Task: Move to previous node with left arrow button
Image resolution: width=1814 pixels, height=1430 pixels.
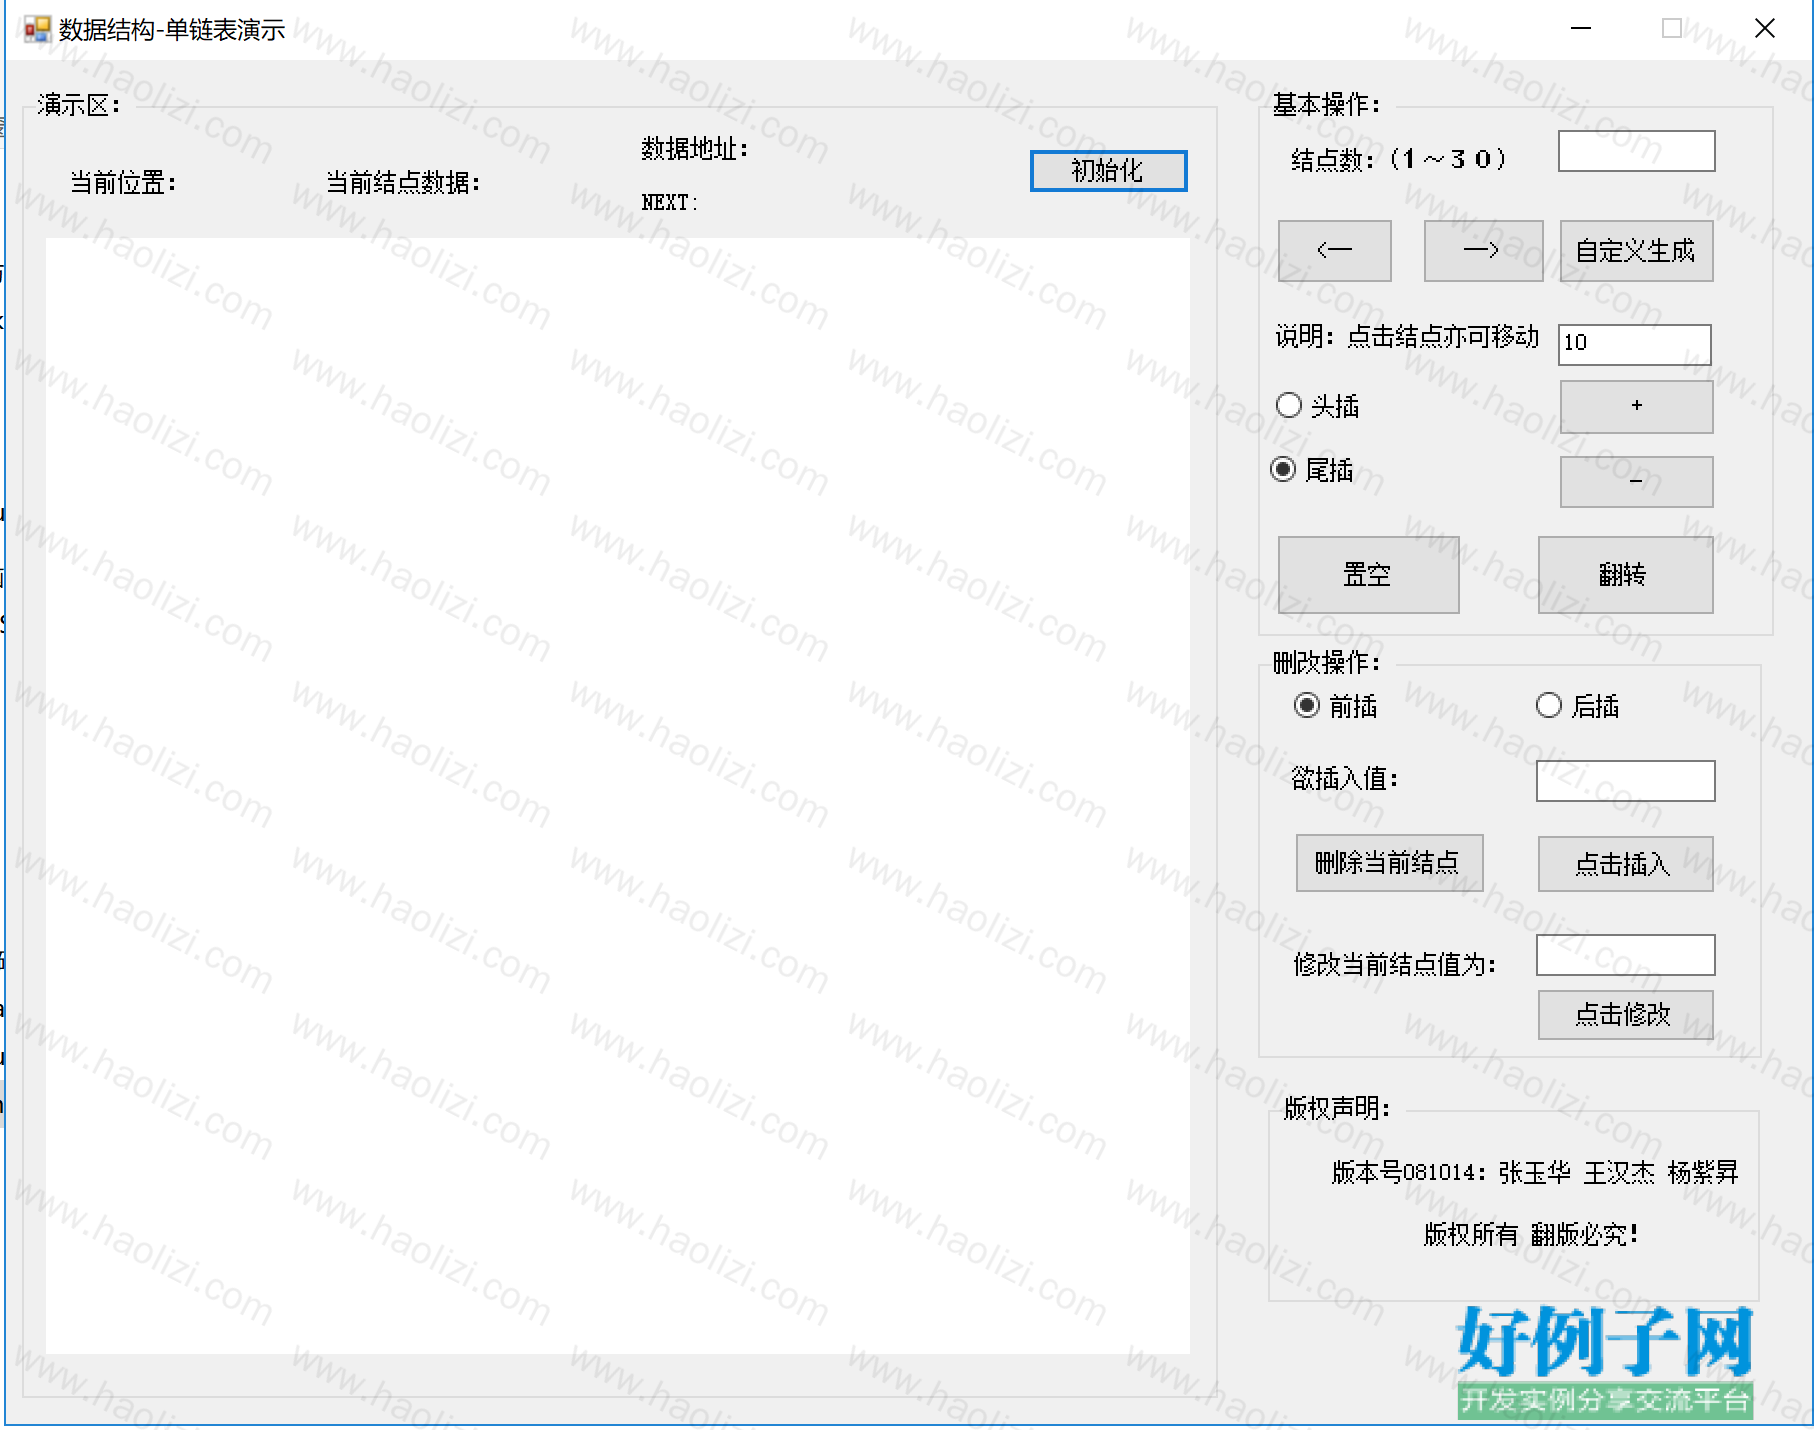Action: (x=1334, y=250)
